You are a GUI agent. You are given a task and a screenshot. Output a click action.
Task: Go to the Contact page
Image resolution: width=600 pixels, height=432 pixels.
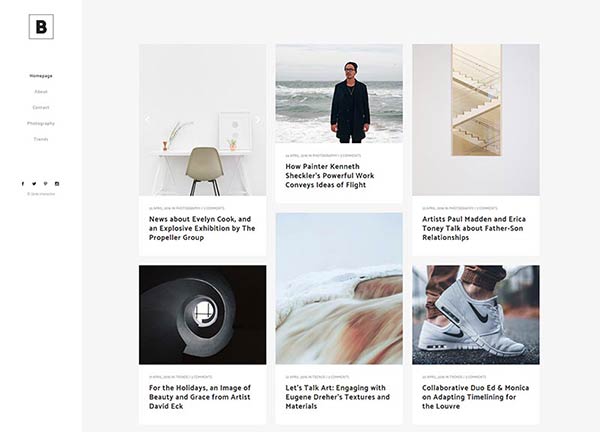[41, 108]
